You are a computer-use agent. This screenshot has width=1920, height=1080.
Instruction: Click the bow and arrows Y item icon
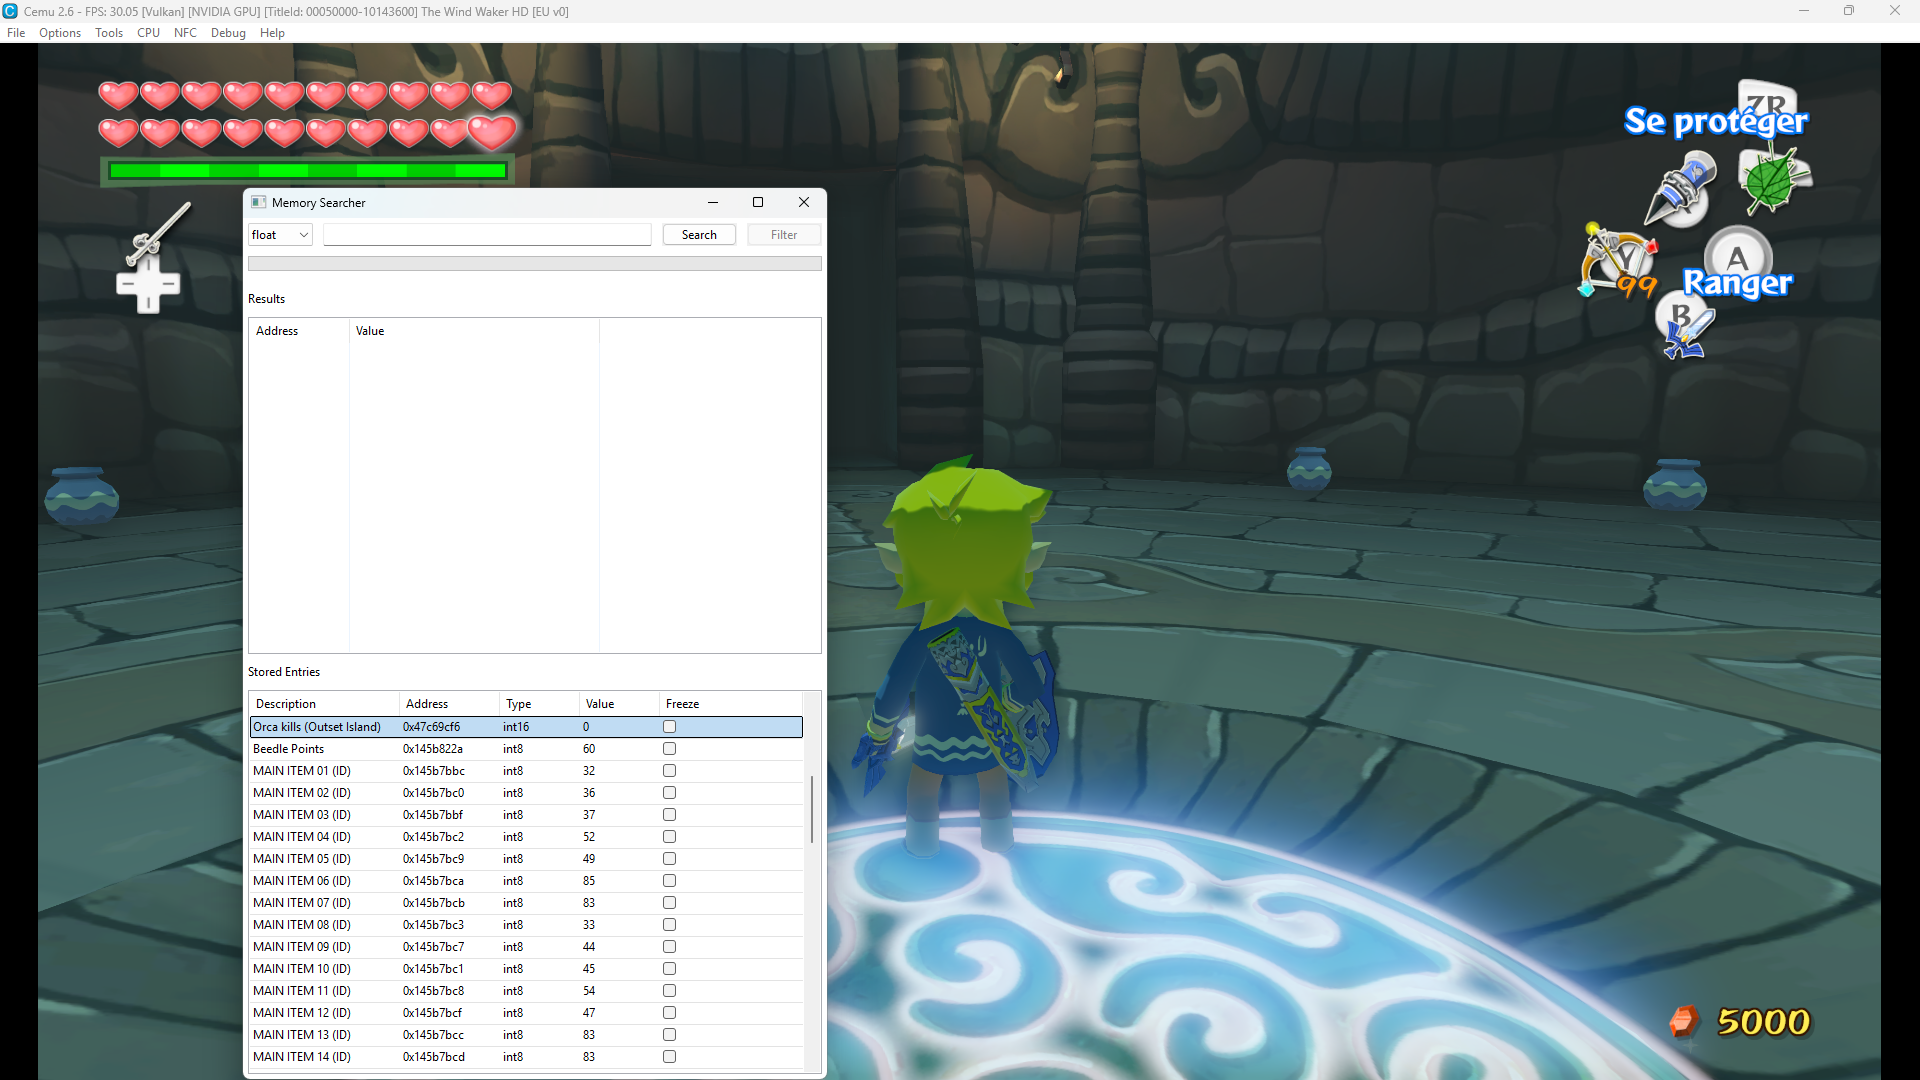(x=1618, y=262)
